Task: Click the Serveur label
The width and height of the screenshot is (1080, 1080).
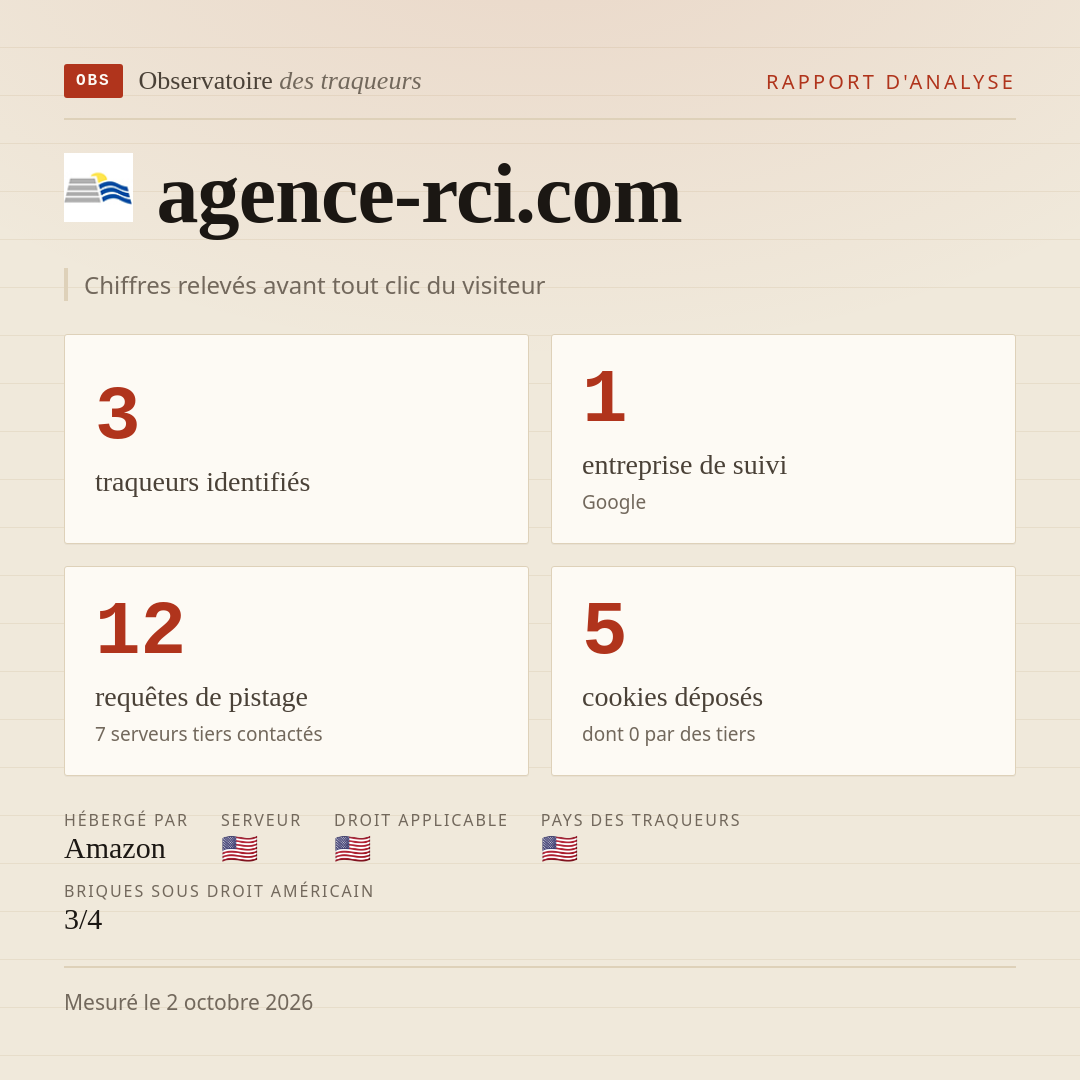Action: click(261, 820)
